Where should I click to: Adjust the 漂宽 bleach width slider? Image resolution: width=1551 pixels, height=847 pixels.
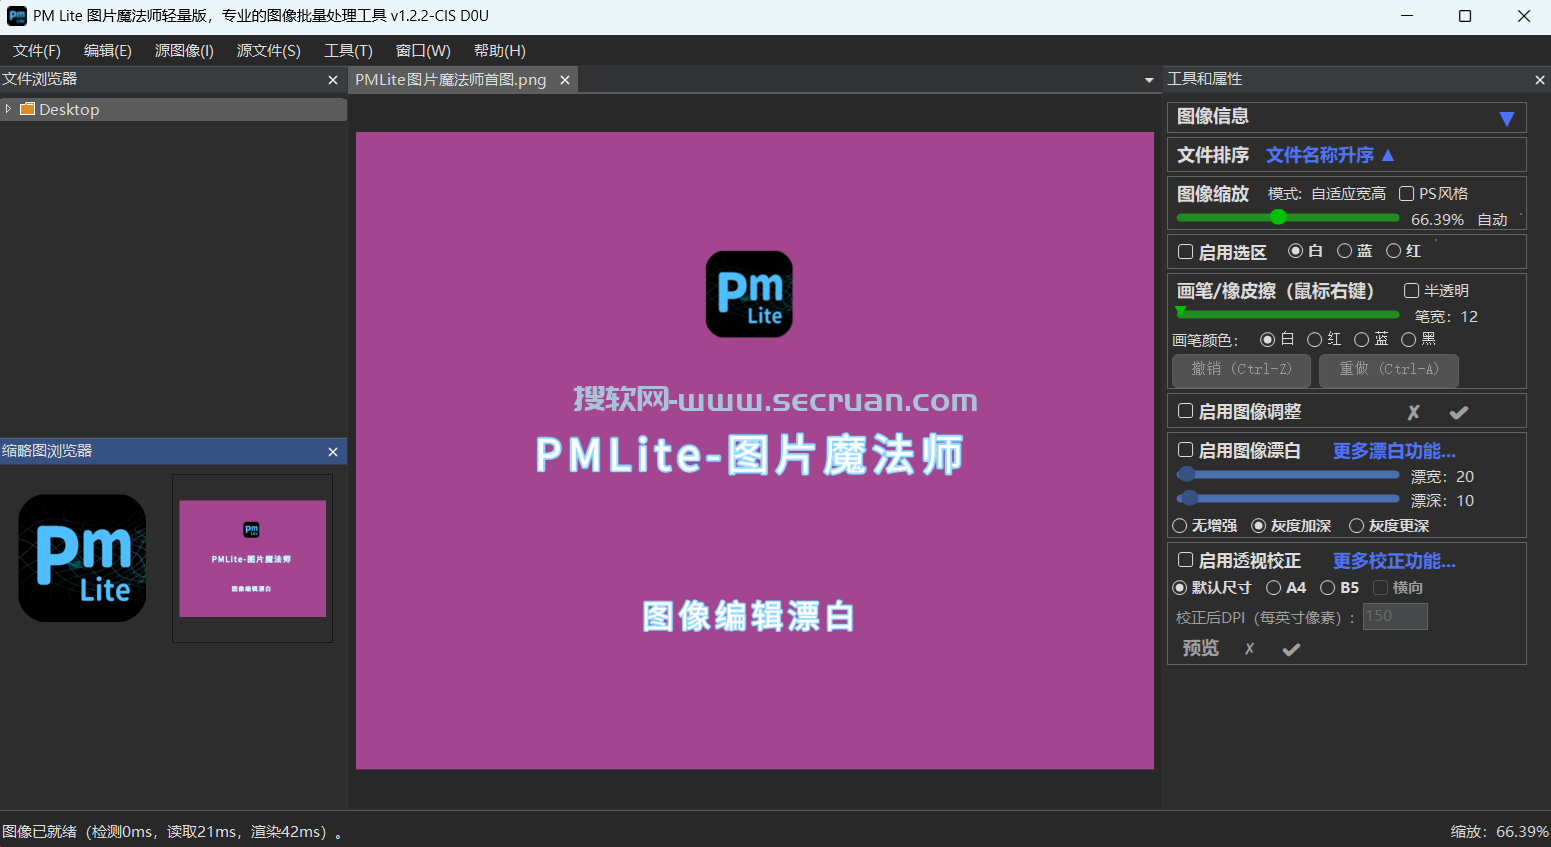click(1288, 474)
